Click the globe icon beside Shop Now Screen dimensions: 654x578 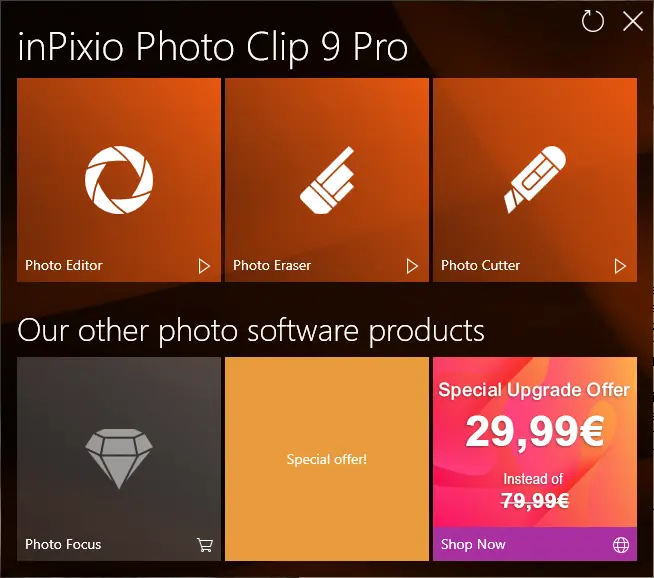(x=621, y=545)
